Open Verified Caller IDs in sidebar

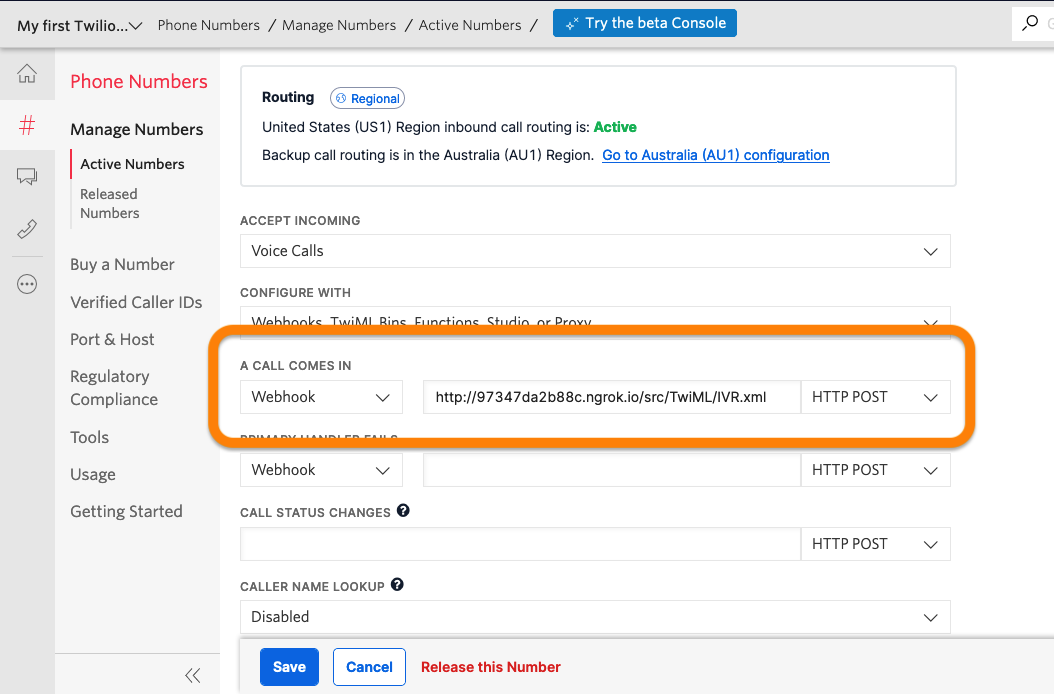click(x=136, y=302)
